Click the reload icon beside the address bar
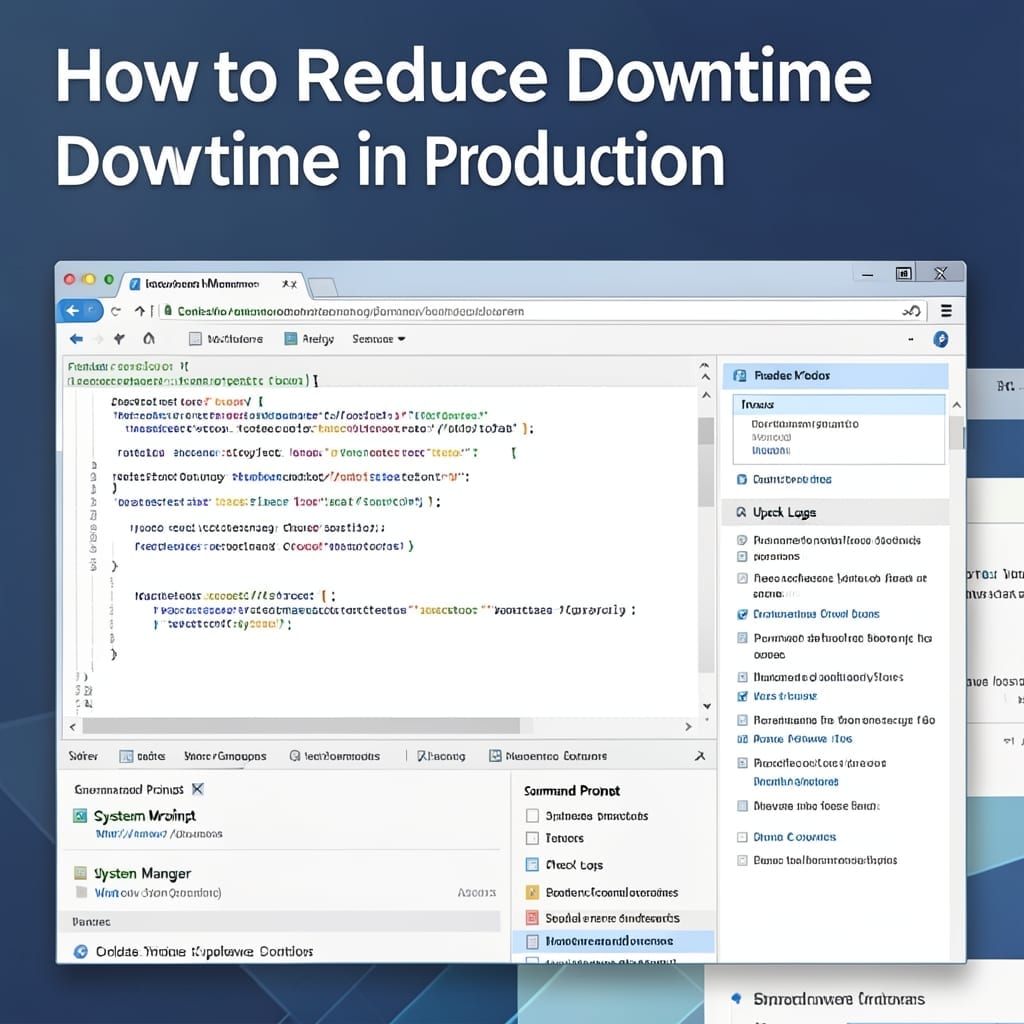The width and height of the screenshot is (1024, 1024). (x=116, y=312)
